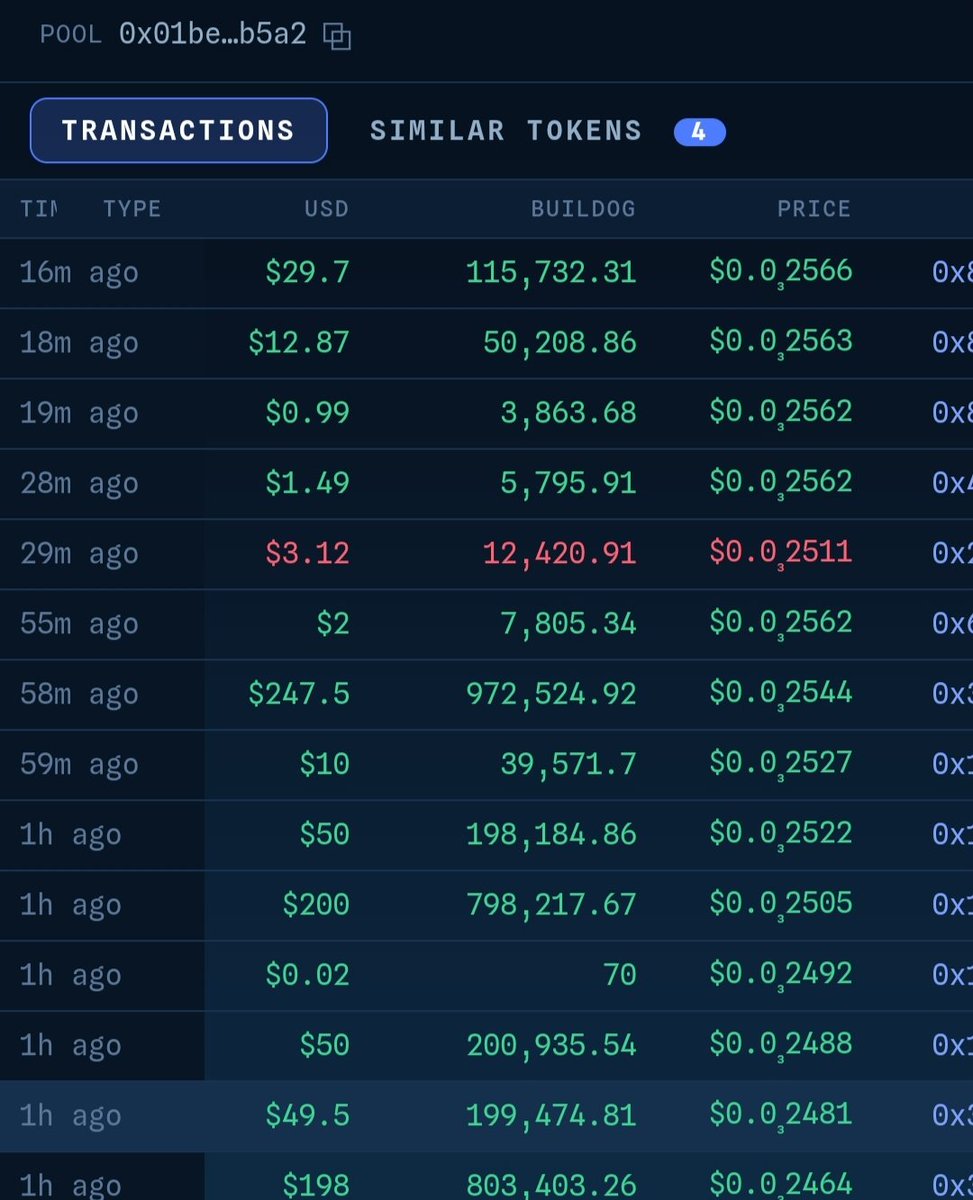
Task: Click the 972,524.92 BUILDOG amount
Action: pos(551,694)
